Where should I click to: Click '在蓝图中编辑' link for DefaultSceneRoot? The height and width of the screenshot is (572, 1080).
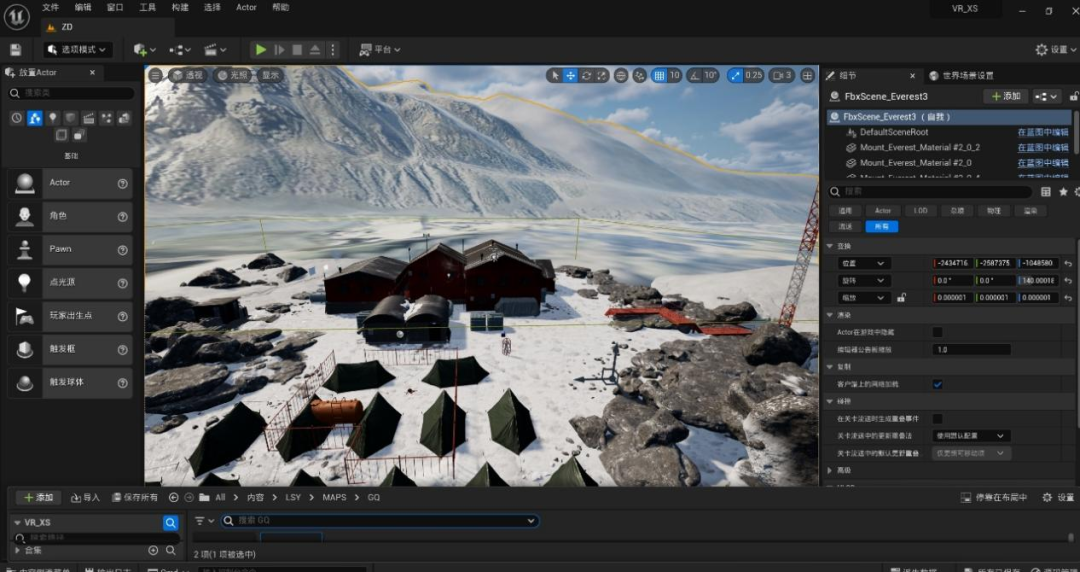point(1042,132)
